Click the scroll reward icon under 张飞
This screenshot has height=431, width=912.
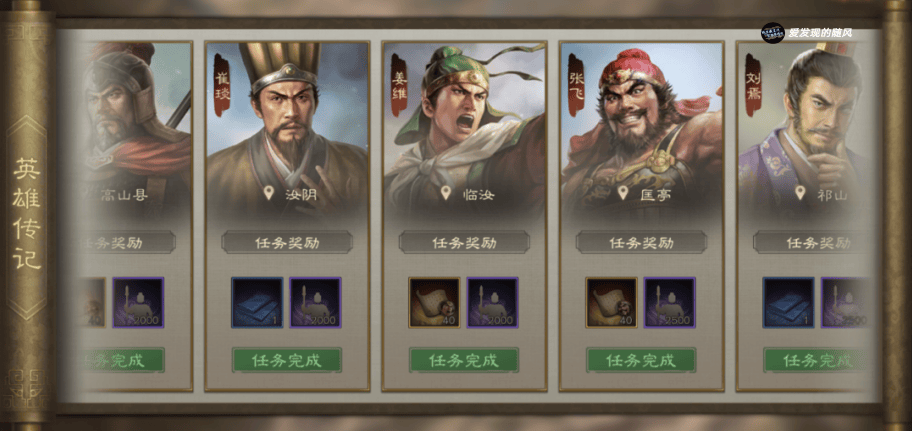(611, 302)
